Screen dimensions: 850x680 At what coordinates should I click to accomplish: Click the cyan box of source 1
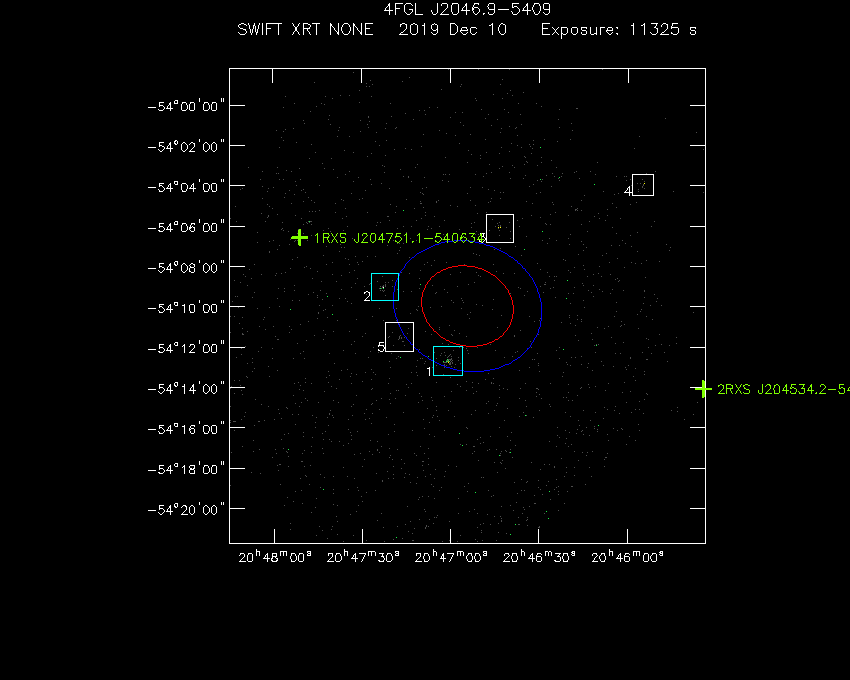448,361
